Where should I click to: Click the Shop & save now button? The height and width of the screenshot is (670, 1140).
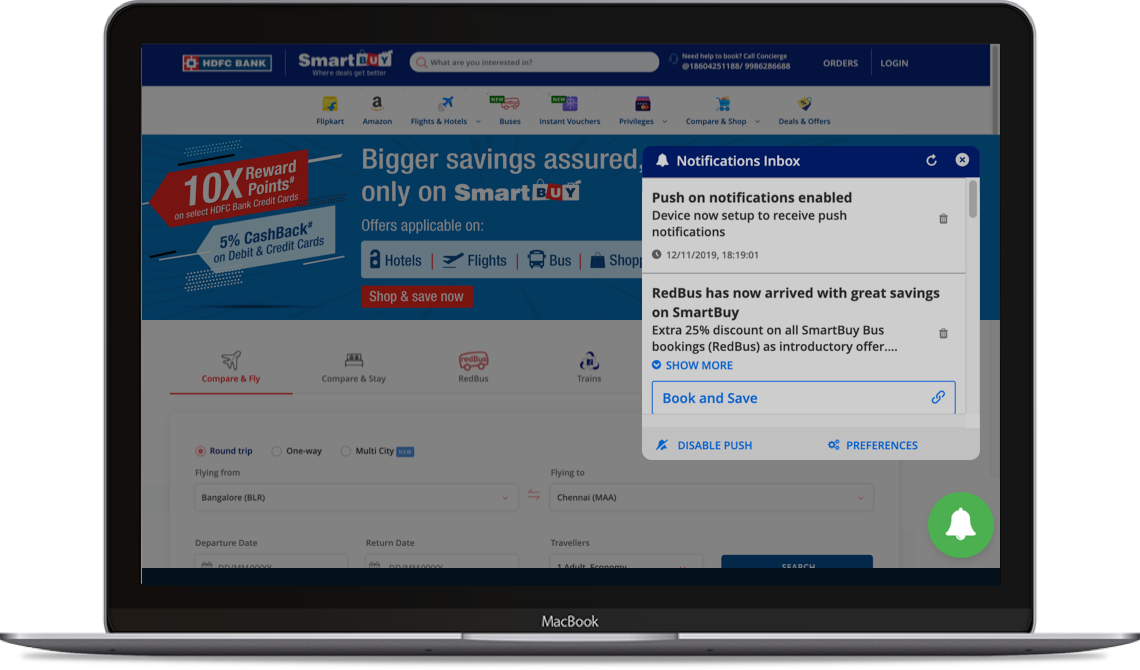[417, 296]
